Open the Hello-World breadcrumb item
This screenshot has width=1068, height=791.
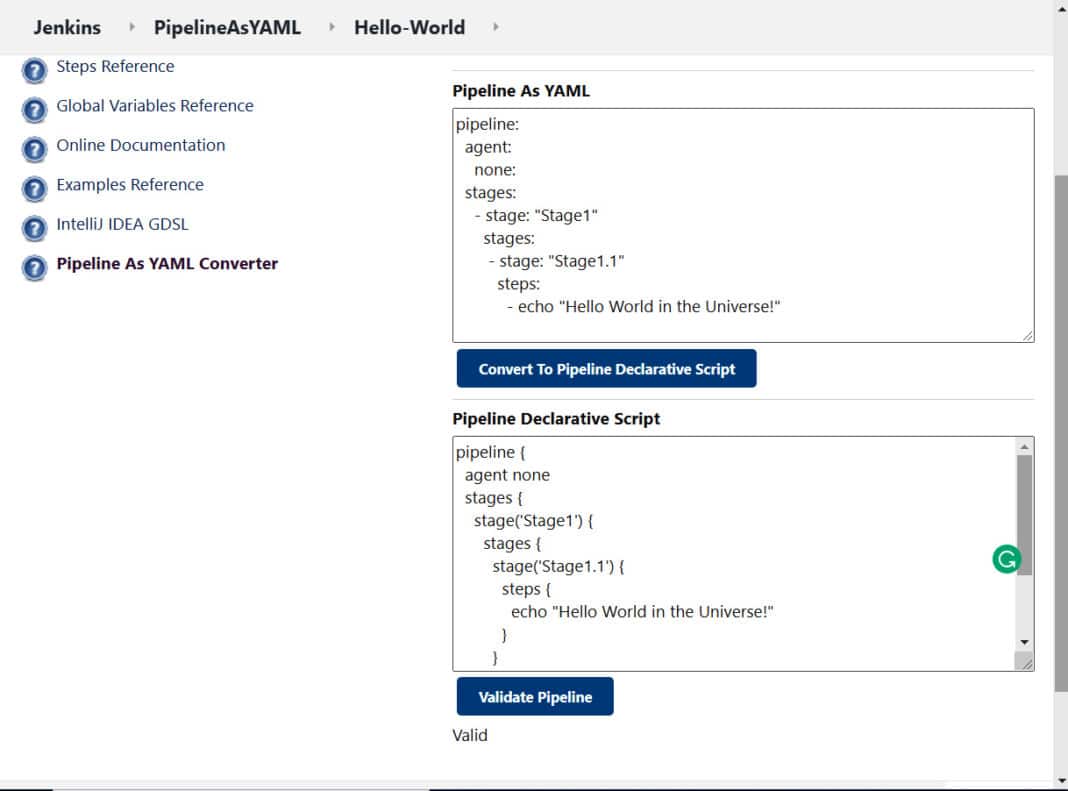pyautogui.click(x=409, y=27)
